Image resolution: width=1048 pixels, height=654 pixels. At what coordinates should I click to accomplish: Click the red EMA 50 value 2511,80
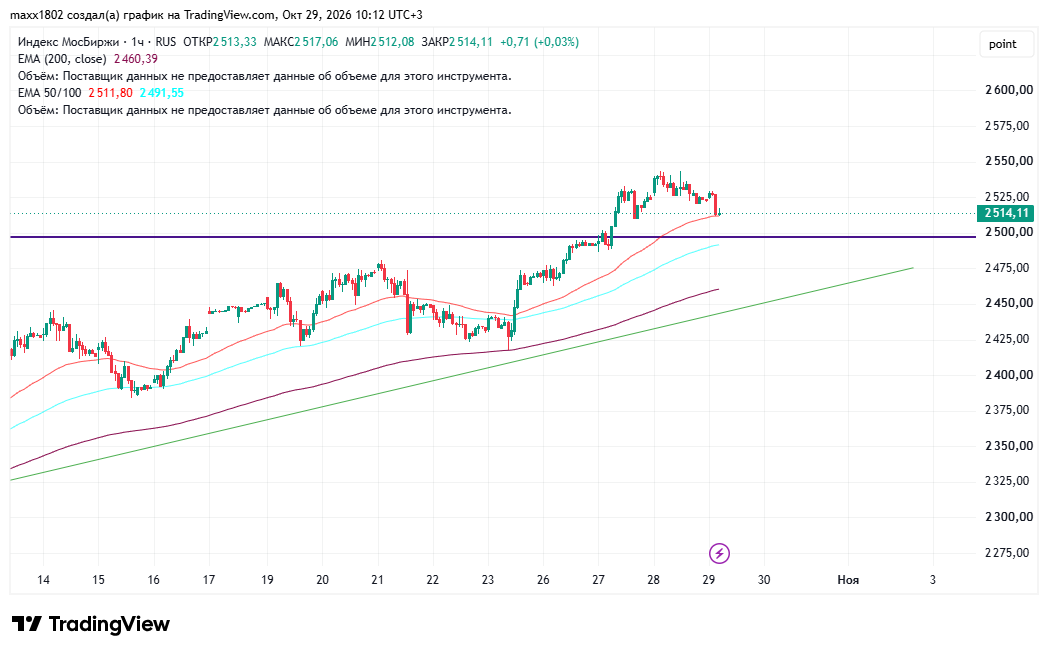tap(110, 93)
